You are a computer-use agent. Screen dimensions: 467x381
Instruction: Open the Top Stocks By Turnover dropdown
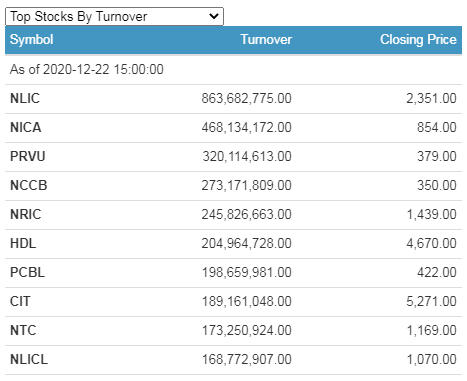click(114, 16)
